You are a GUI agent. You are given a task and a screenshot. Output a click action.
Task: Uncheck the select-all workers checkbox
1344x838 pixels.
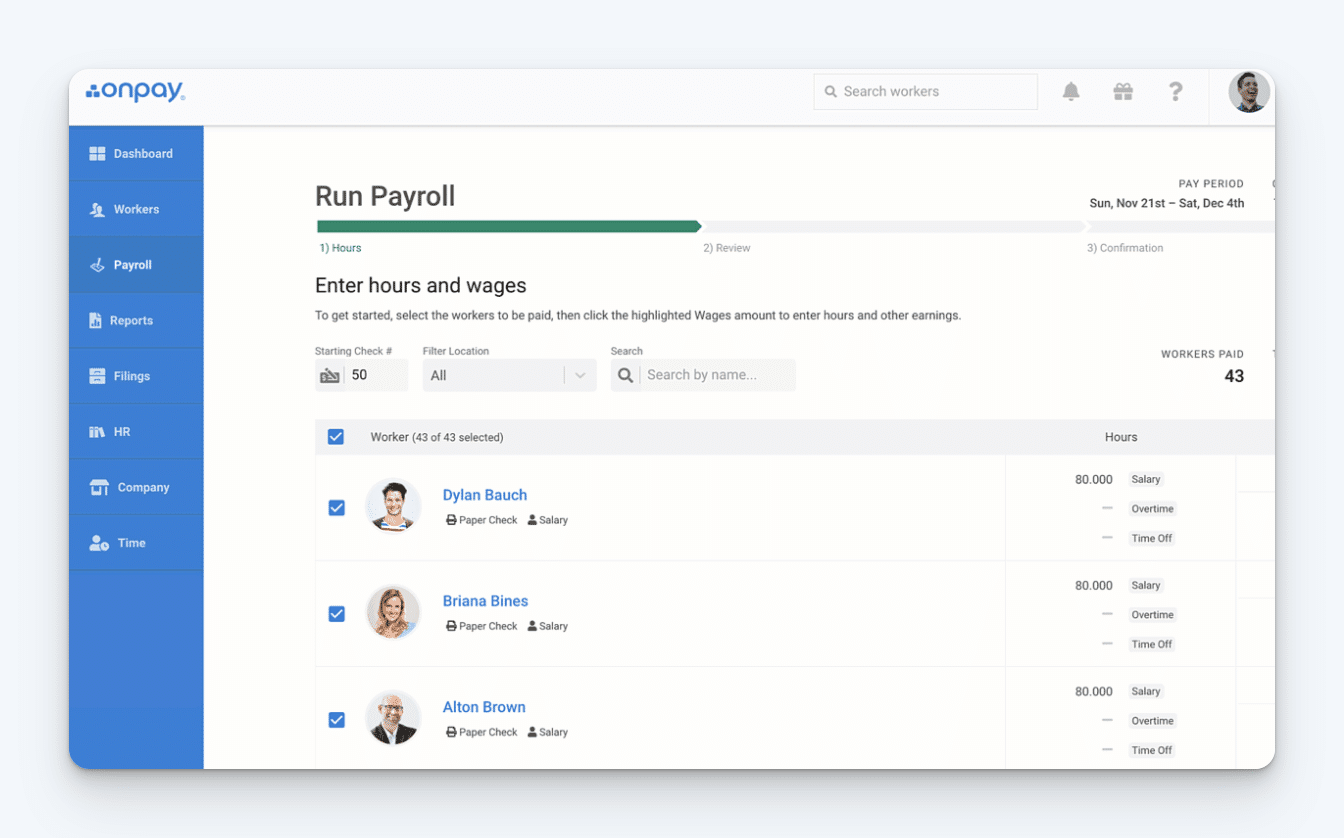pos(335,437)
